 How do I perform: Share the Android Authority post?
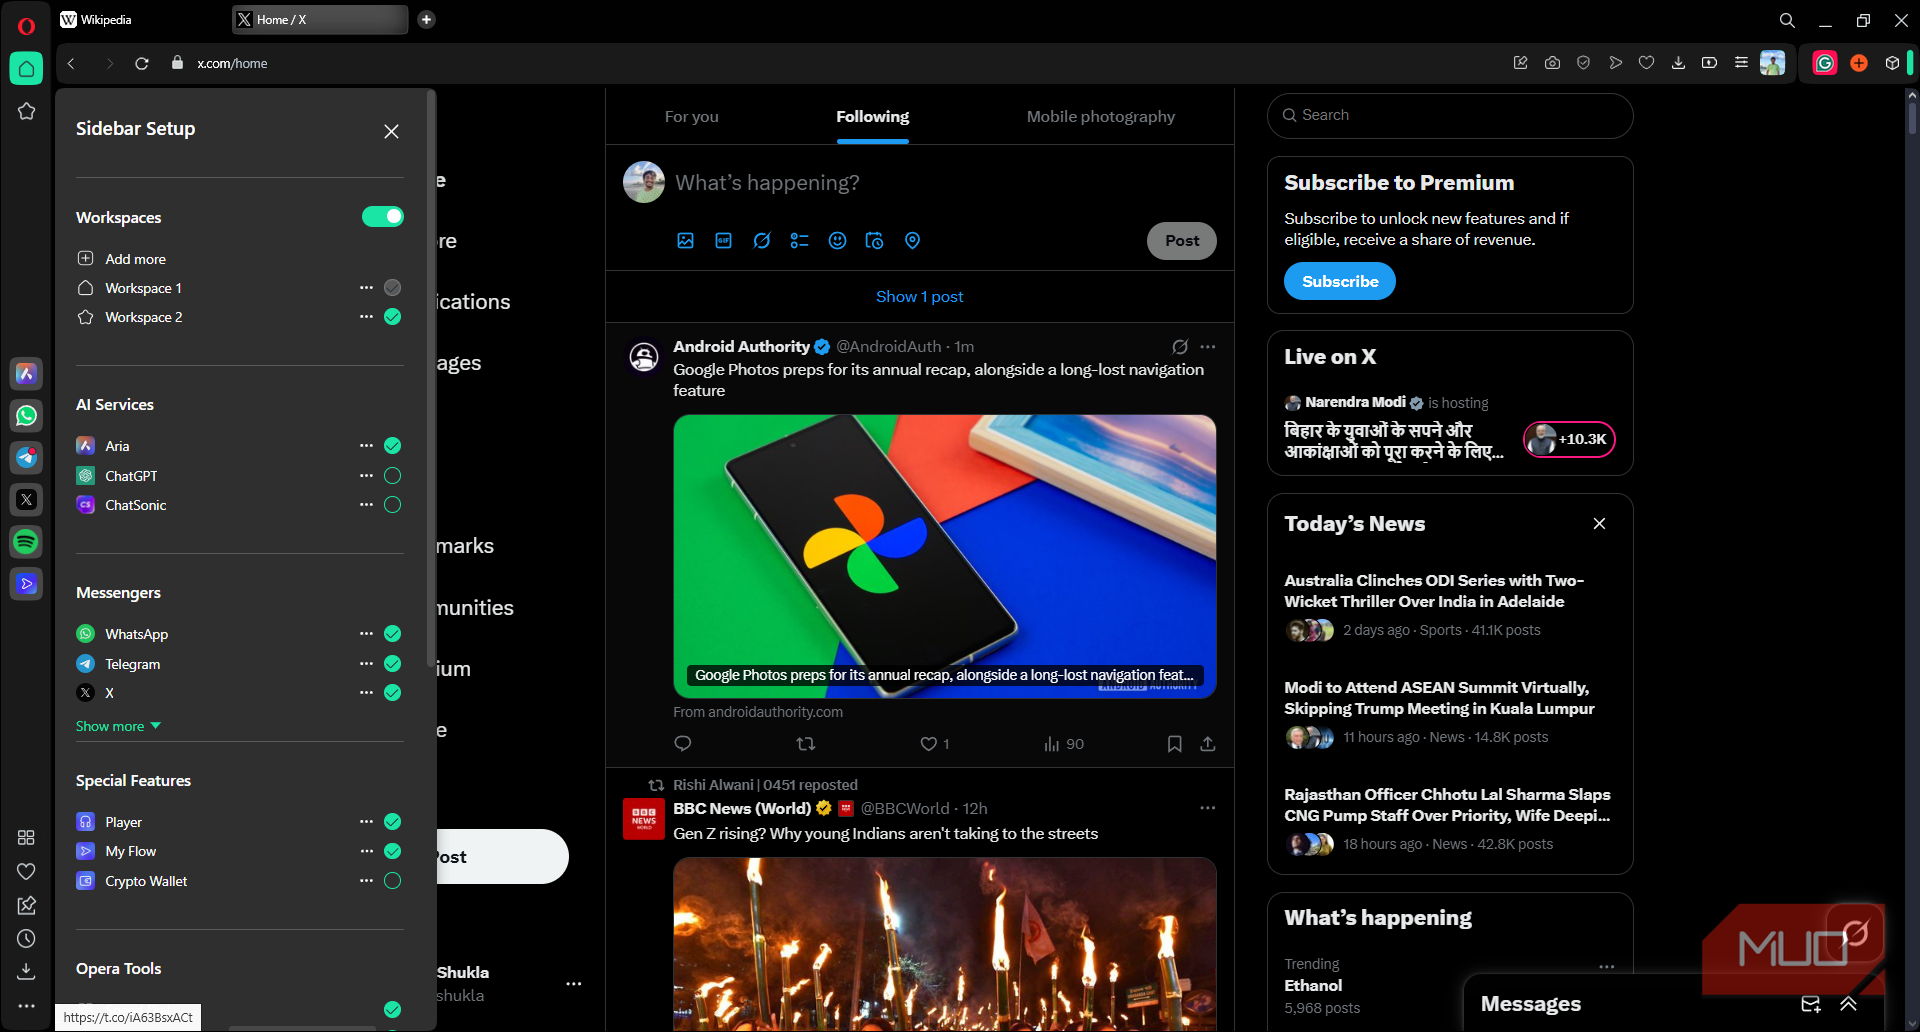pos(1207,743)
